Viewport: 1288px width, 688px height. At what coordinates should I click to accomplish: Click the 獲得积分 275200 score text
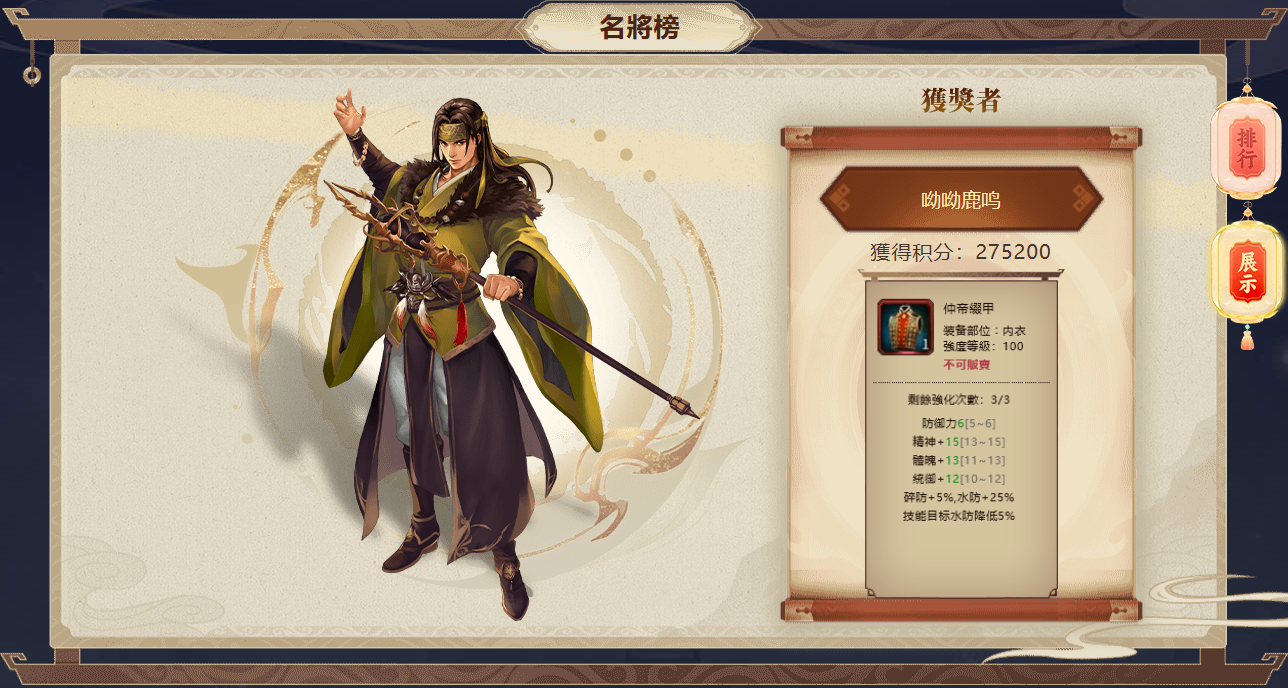pyautogui.click(x=961, y=252)
